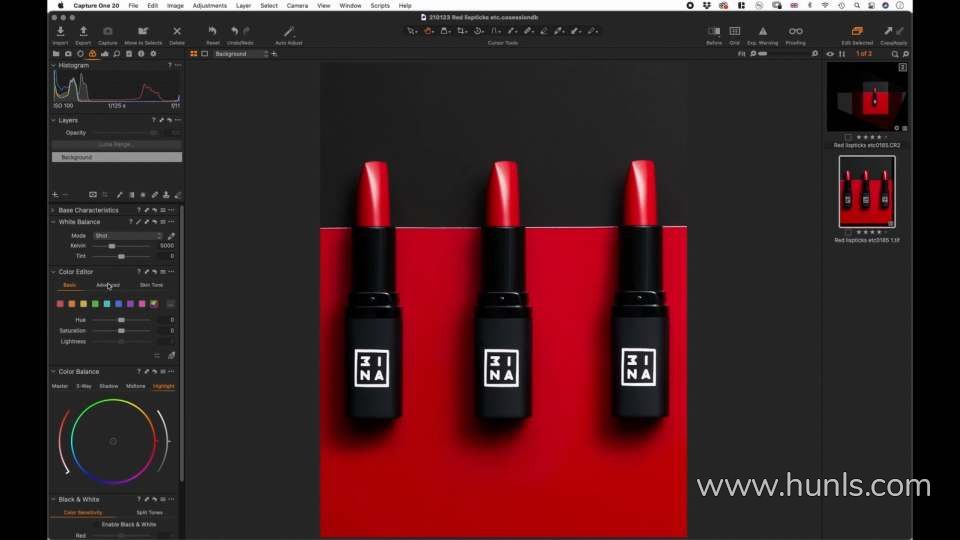The height and width of the screenshot is (540, 960).
Task: Pick white balance with eyedropper icon
Action: click(x=171, y=236)
